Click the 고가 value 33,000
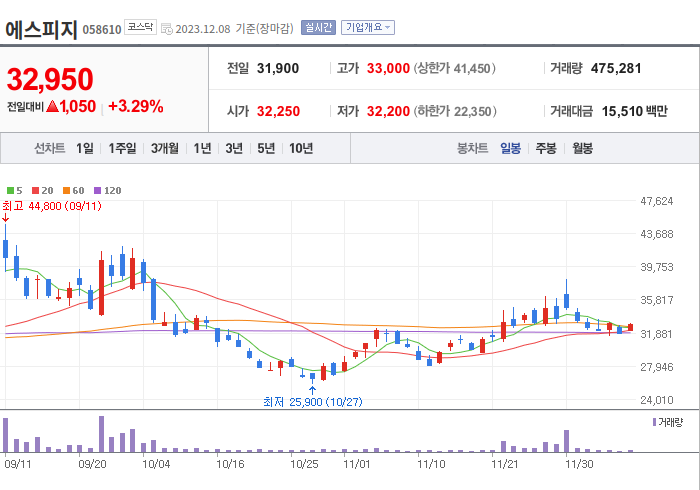 click(x=388, y=68)
